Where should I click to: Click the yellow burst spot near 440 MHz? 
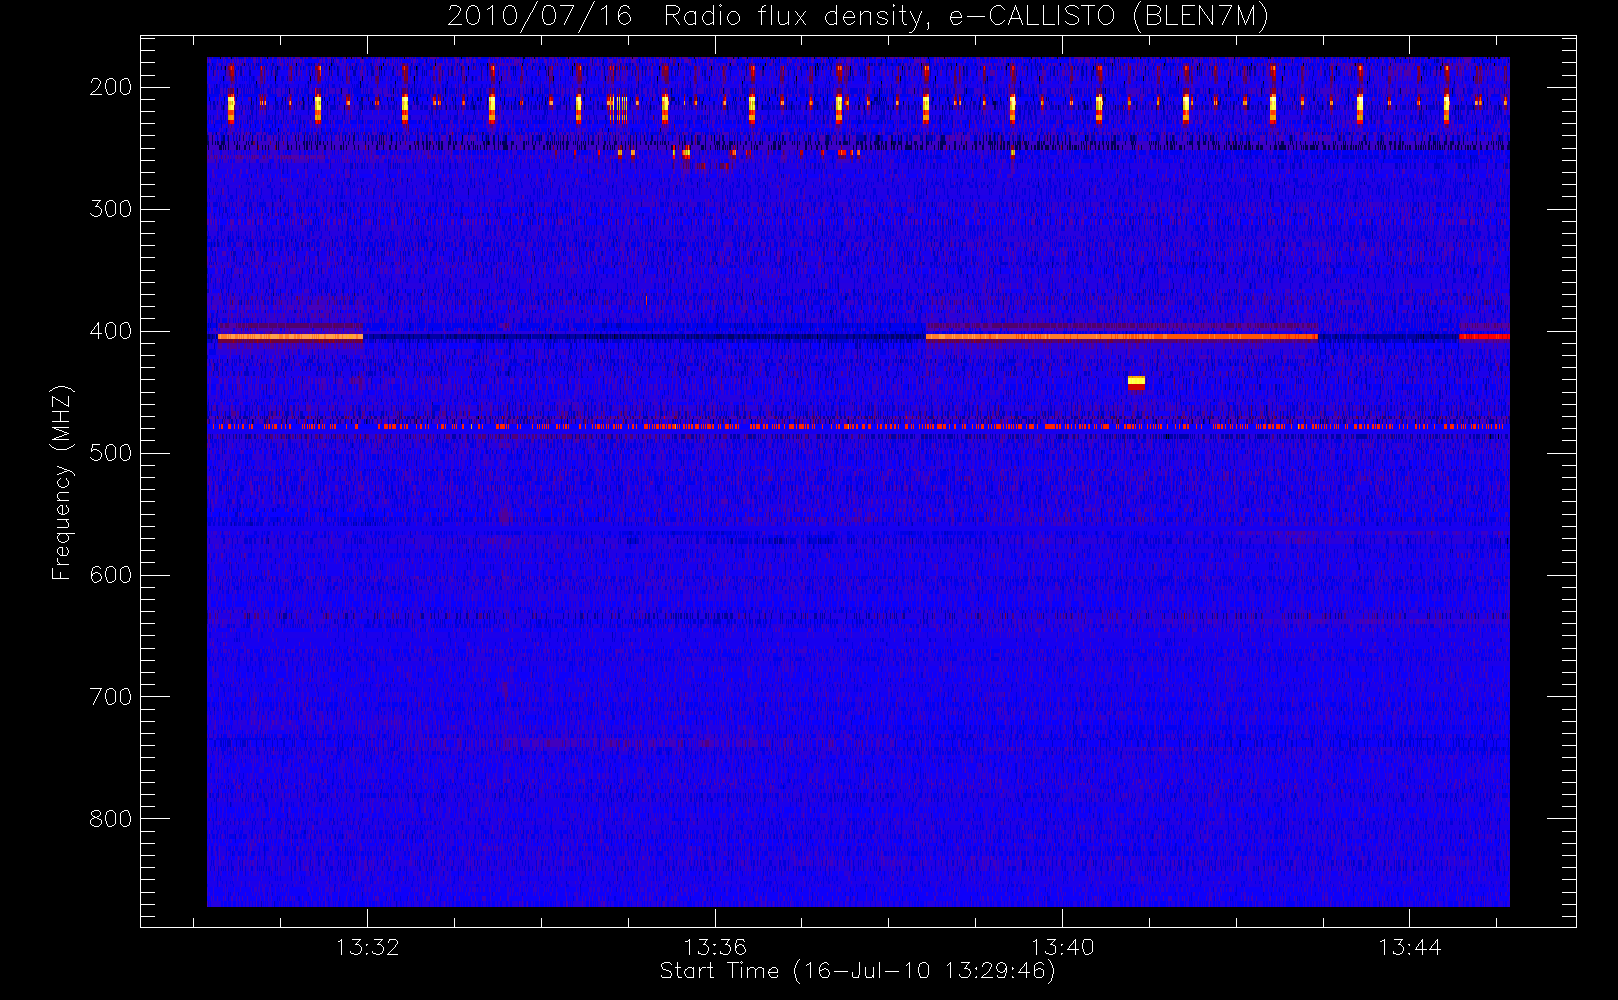click(x=1136, y=382)
